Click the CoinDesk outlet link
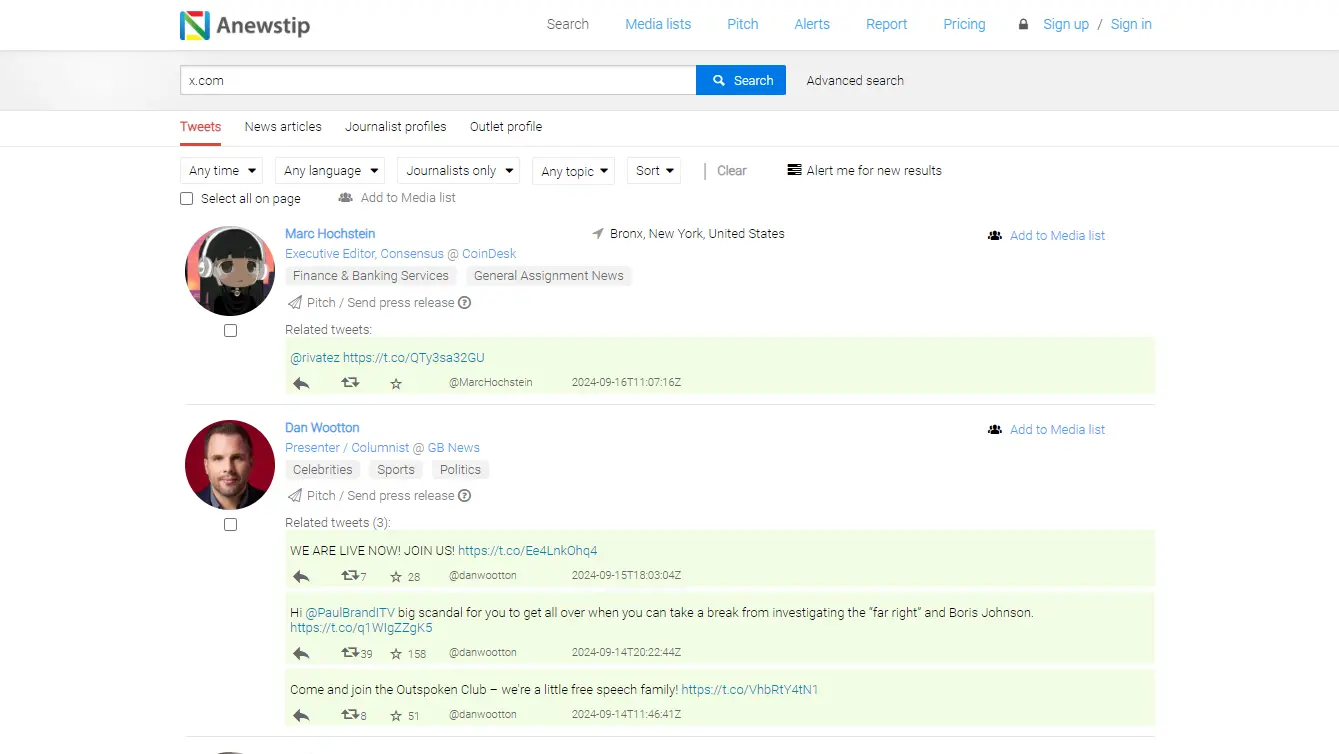Image resolution: width=1339 pixels, height=754 pixels. coord(489,254)
